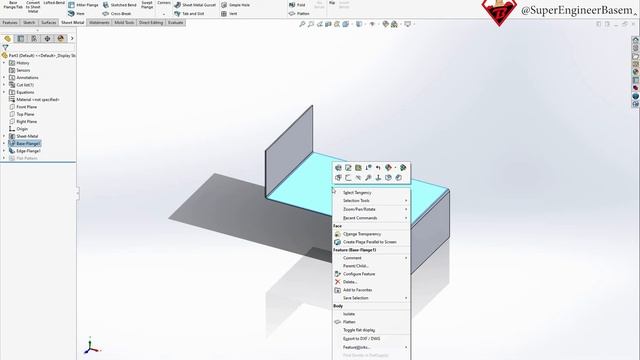Click Convert to Sheet Metal tool
This screenshot has width=640, height=360.
(33, 7)
